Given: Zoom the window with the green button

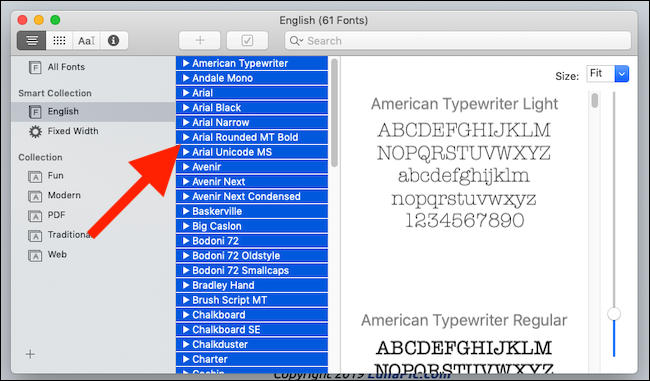Looking at the screenshot, I should pyautogui.click(x=55, y=20).
